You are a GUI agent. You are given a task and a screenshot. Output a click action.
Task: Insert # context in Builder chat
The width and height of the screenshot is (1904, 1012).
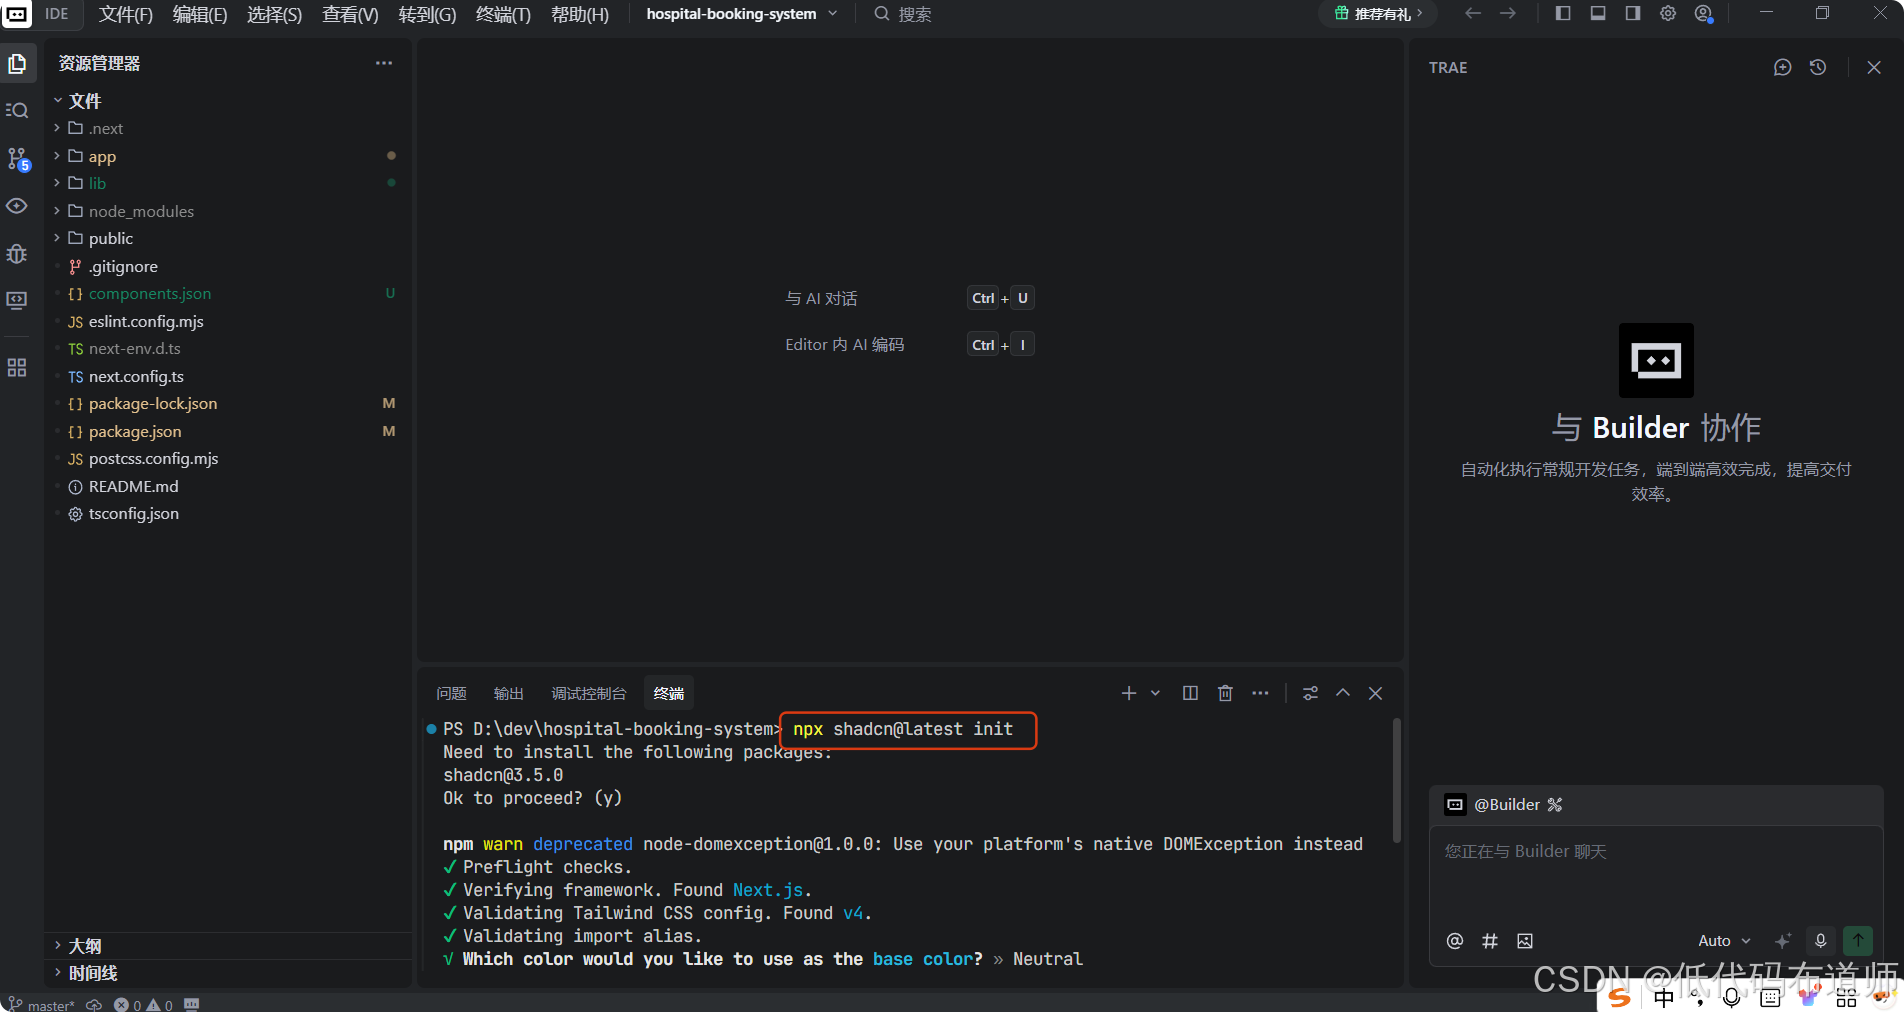pyautogui.click(x=1490, y=941)
